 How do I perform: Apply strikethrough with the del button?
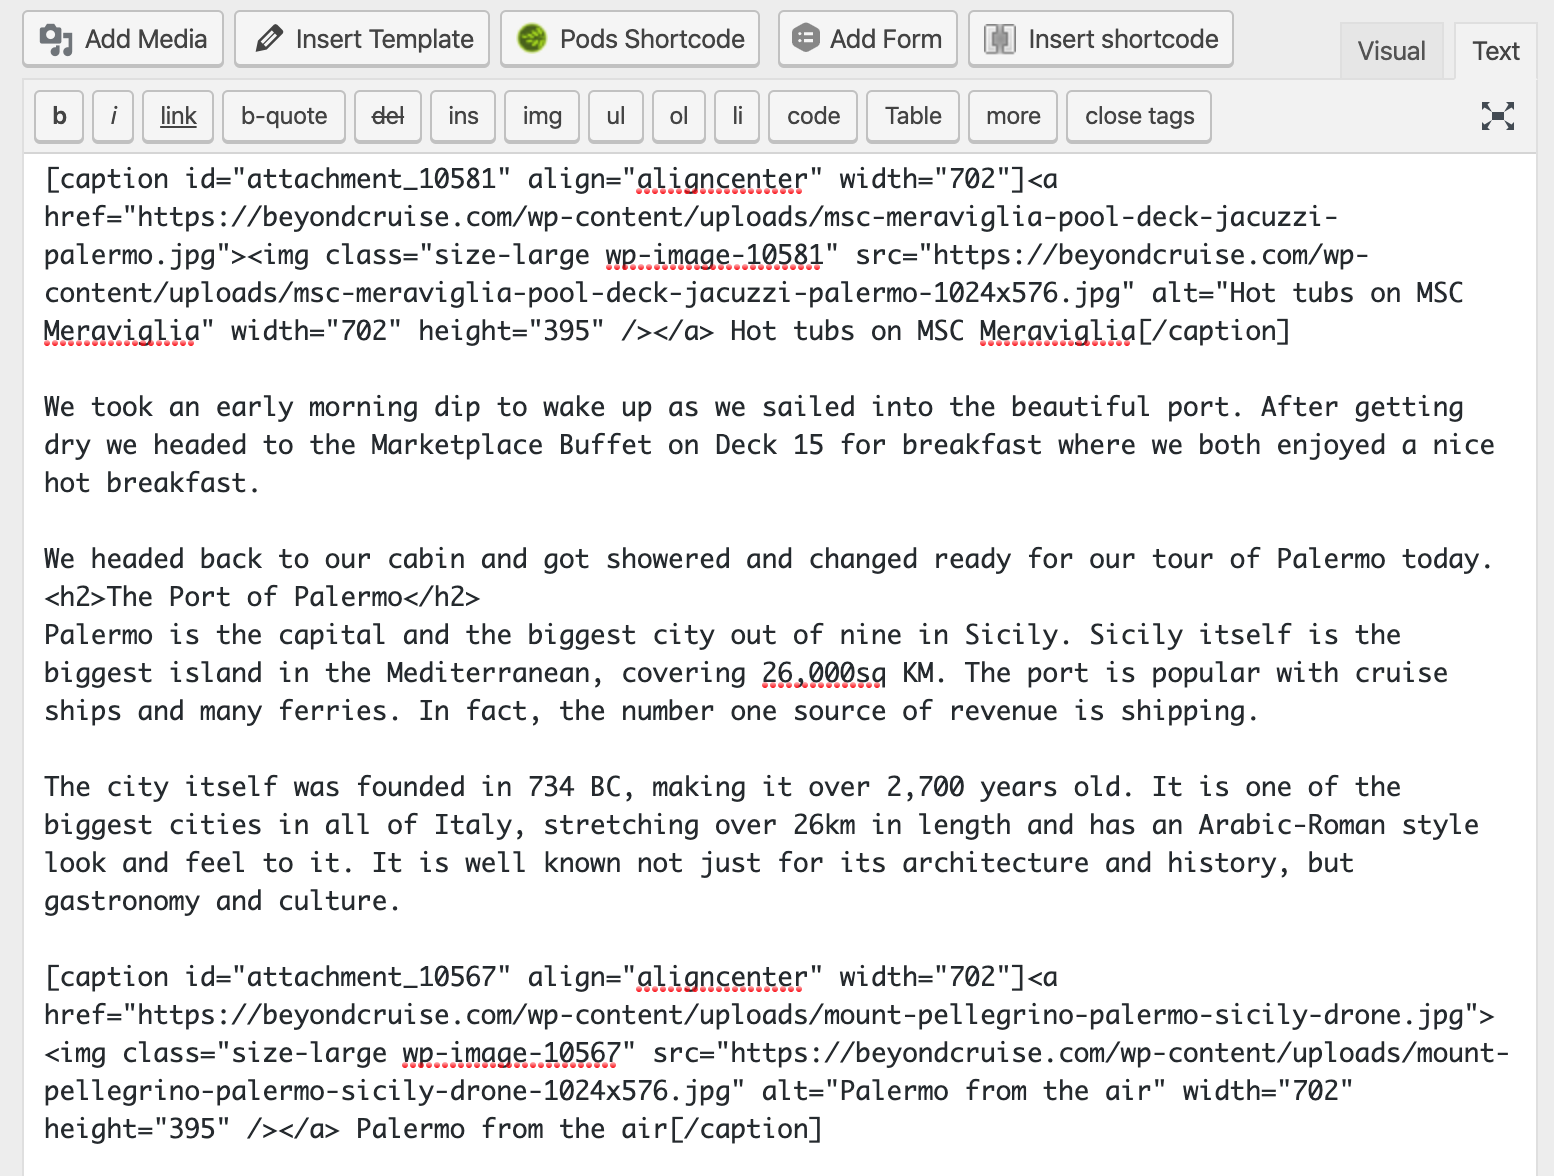coord(387,117)
